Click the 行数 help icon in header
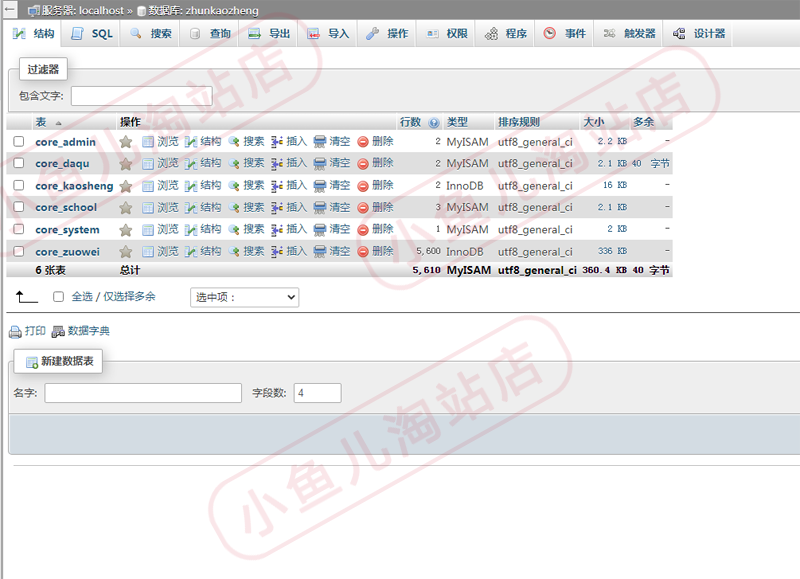Screen dimensions: 800x579 click(x=434, y=122)
